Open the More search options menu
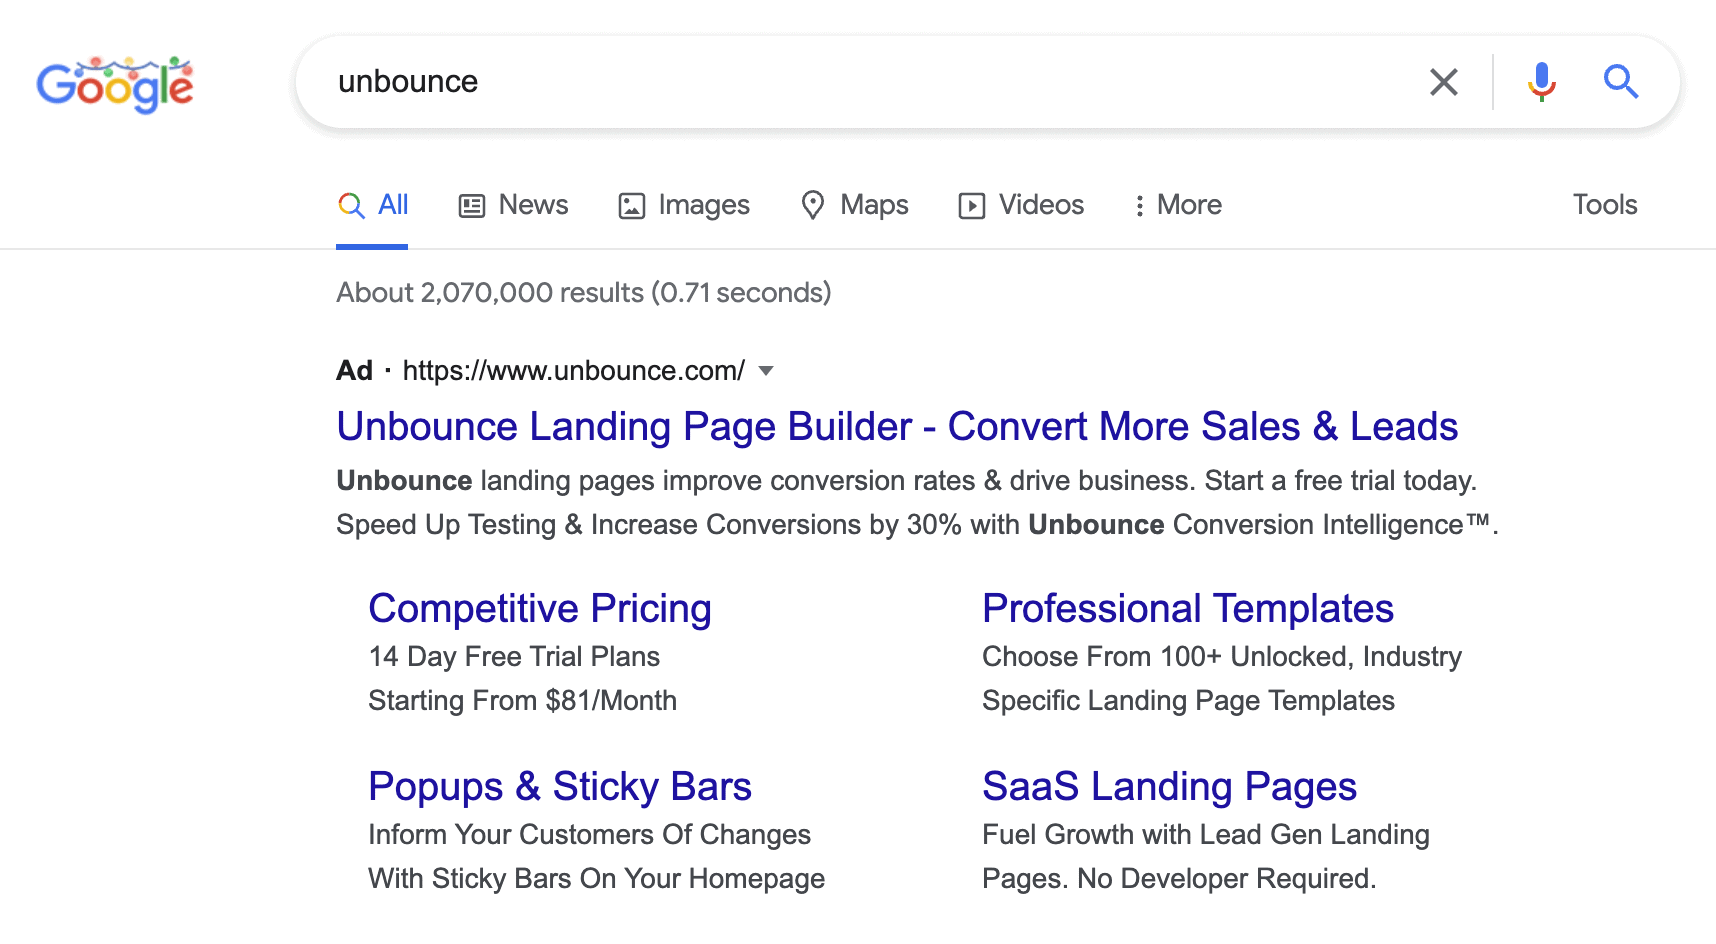Image resolution: width=1716 pixels, height=944 pixels. point(1178,205)
